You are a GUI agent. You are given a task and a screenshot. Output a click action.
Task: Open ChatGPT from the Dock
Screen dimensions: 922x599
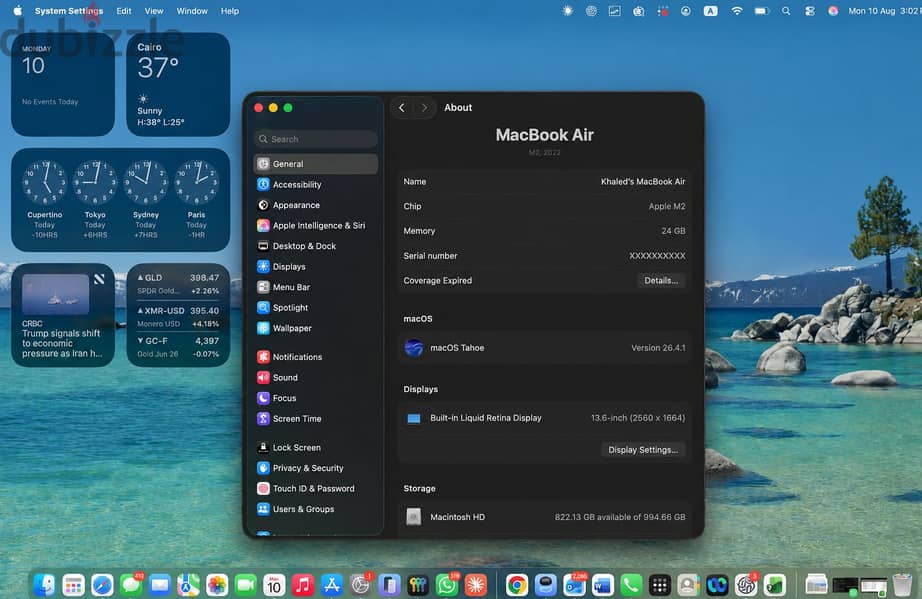[x=746, y=585]
